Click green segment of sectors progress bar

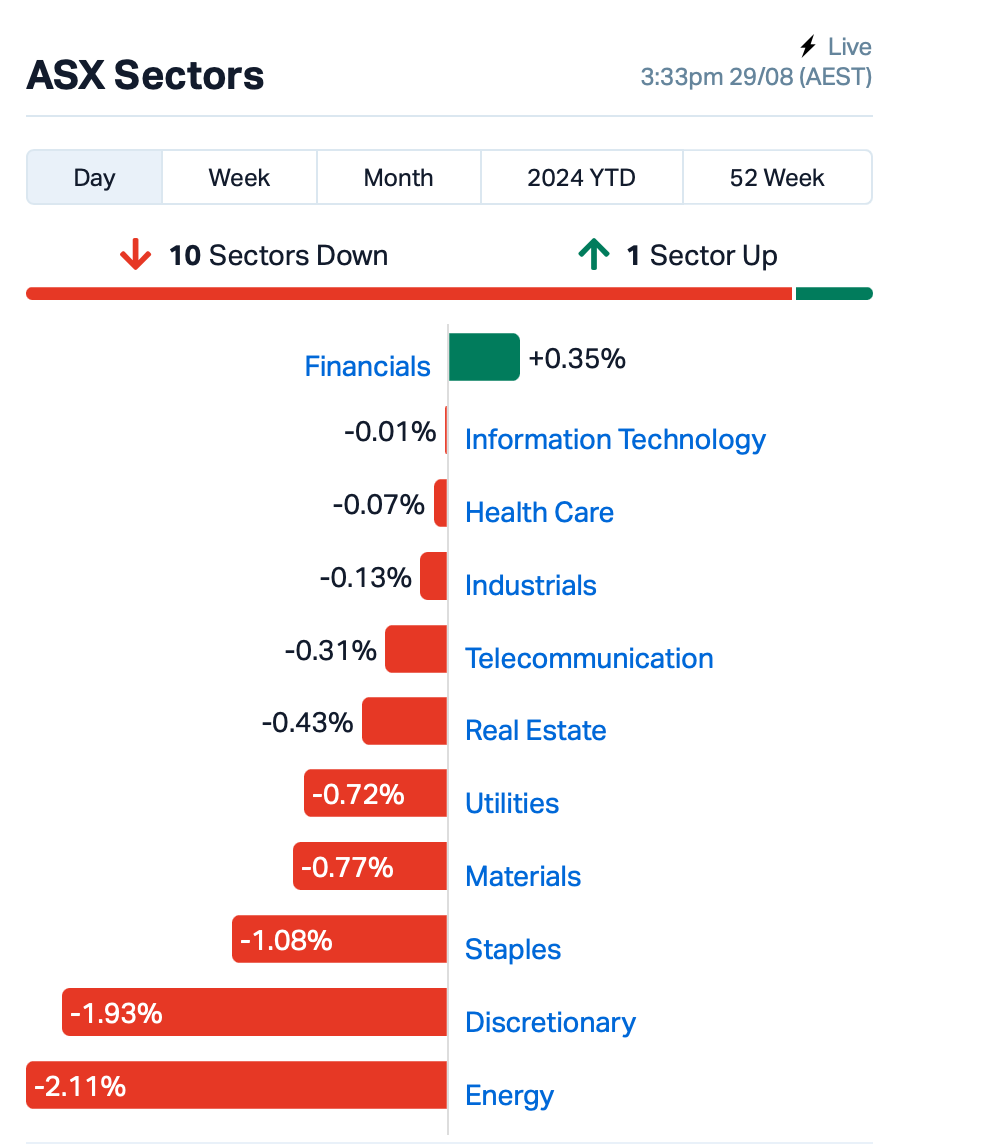point(834,294)
